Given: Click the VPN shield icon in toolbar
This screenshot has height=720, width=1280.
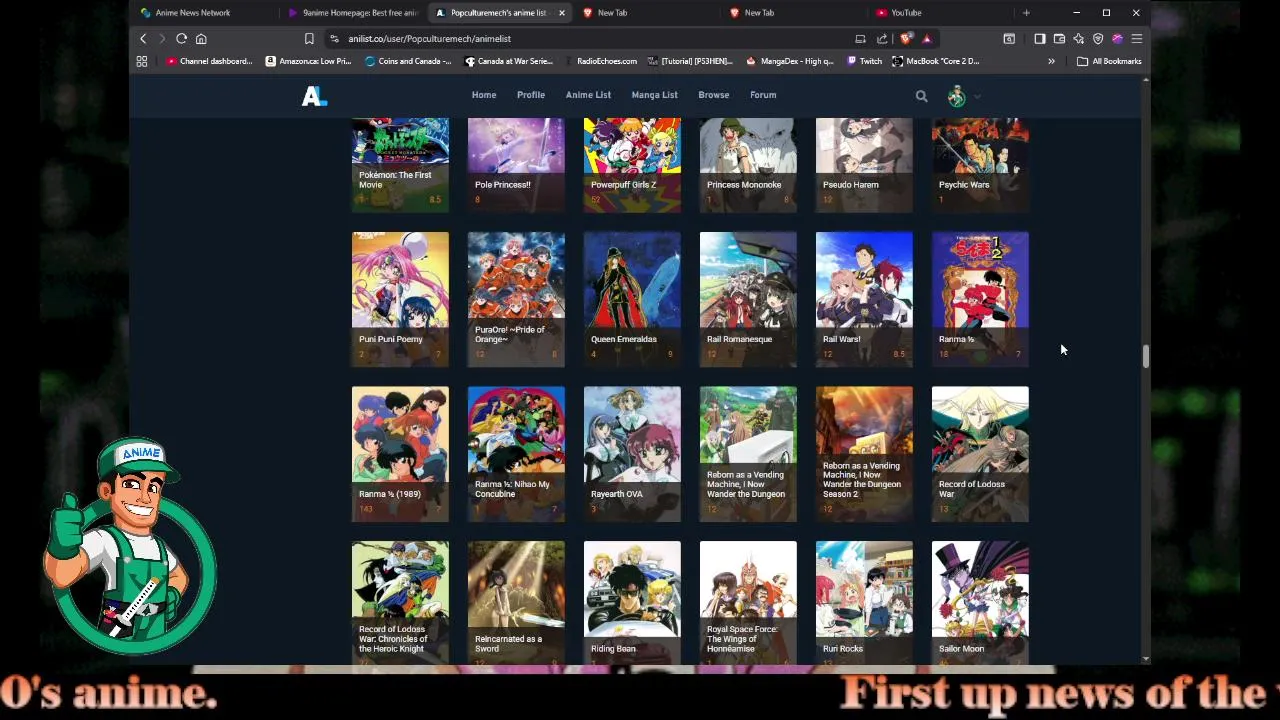Looking at the screenshot, I should pos(1098,39).
